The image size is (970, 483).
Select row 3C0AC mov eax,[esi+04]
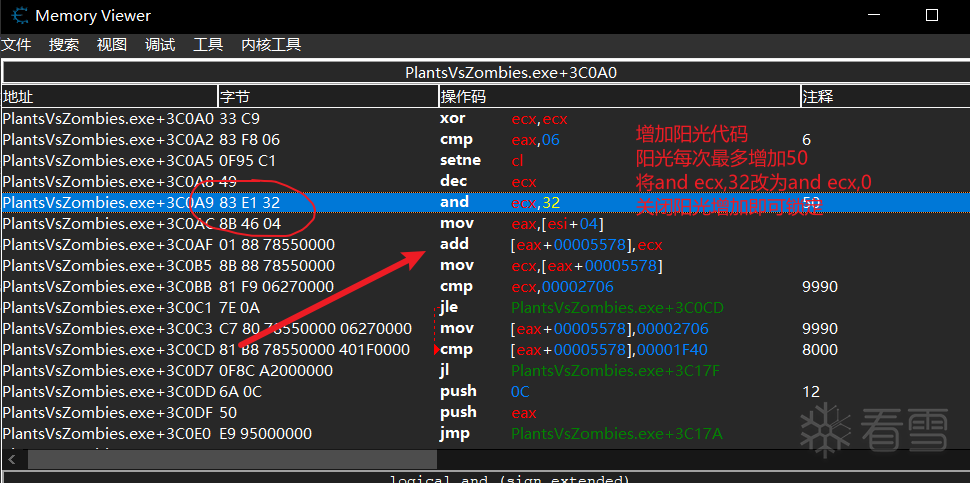pyautogui.click(x=485, y=224)
